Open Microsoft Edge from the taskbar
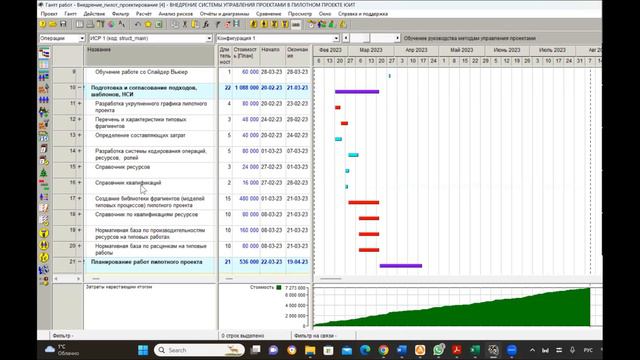The width and height of the screenshot is (640, 360). click(365, 350)
